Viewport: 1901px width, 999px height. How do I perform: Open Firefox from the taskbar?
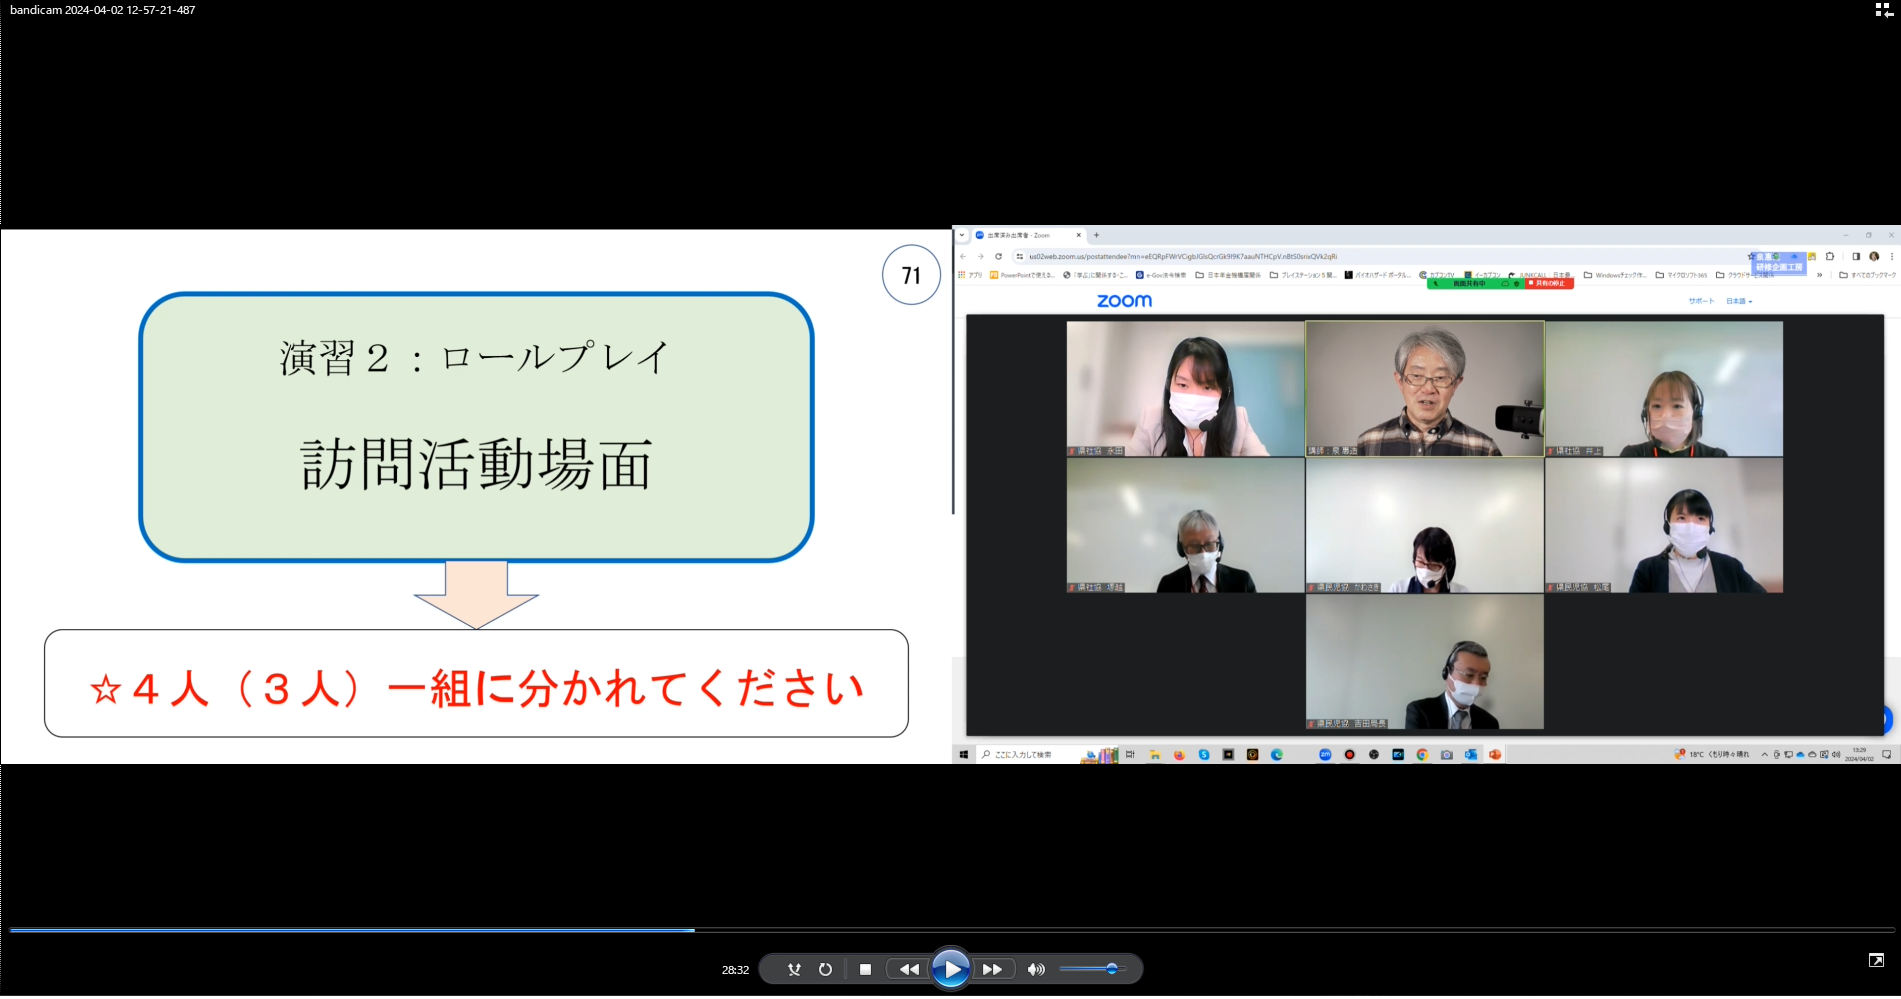tap(1179, 754)
